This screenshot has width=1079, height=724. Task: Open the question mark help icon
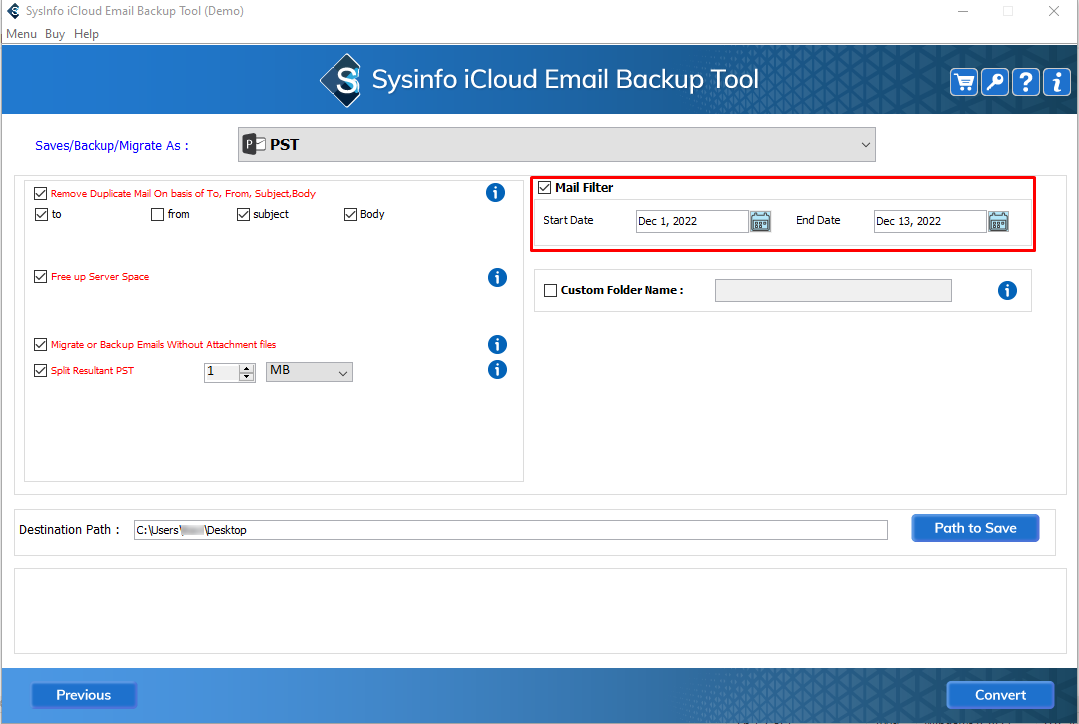1026,82
